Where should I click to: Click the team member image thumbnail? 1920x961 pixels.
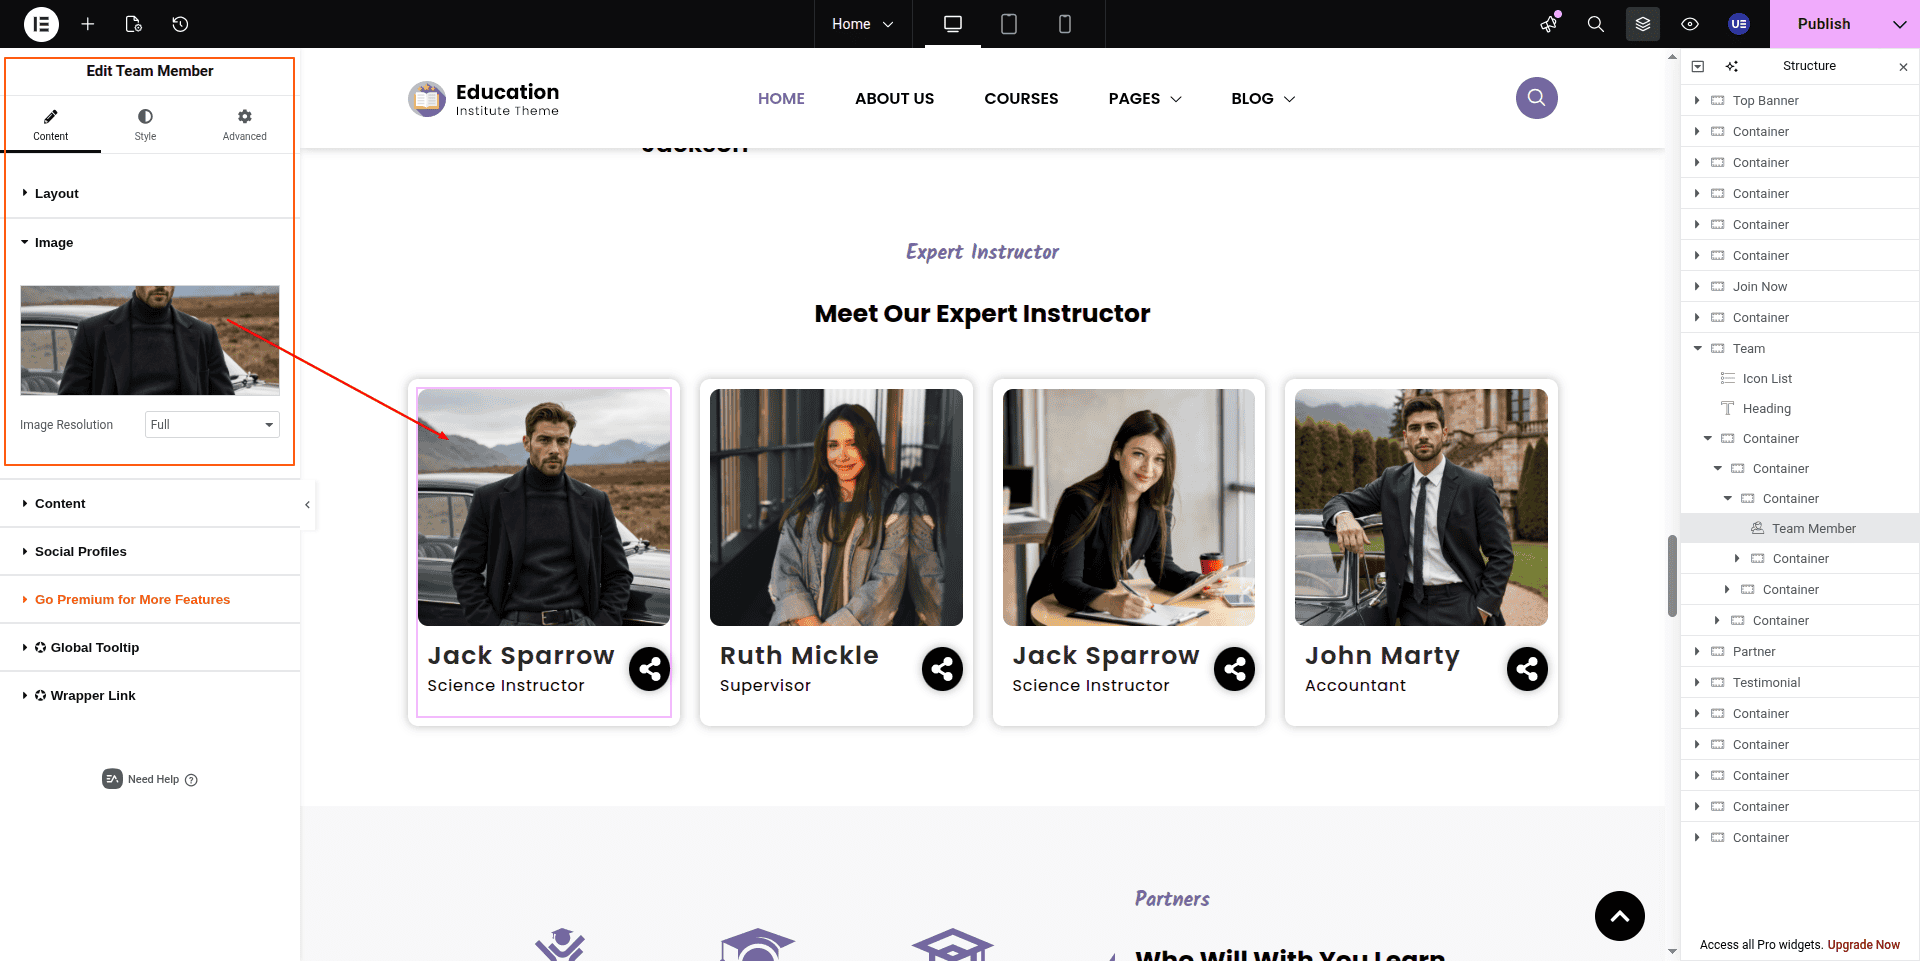(150, 340)
